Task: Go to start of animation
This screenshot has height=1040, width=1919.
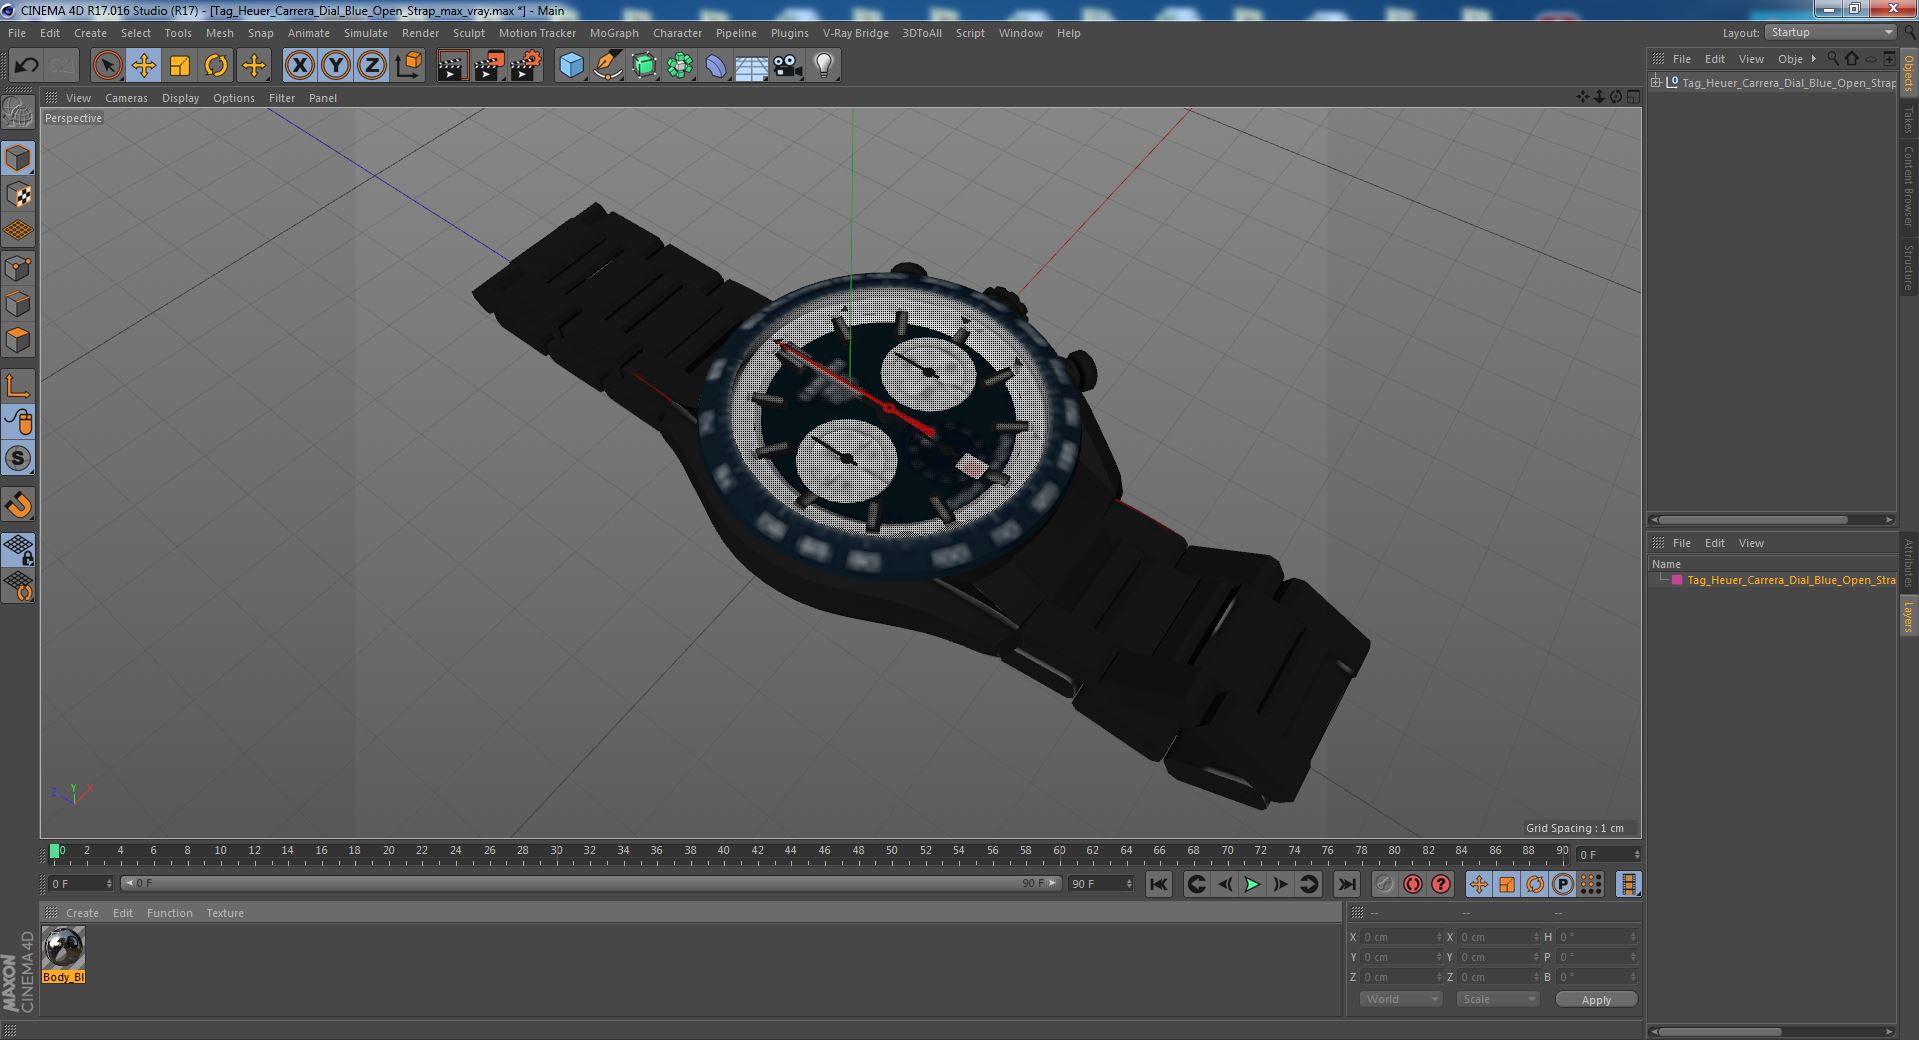Action: [x=1159, y=884]
